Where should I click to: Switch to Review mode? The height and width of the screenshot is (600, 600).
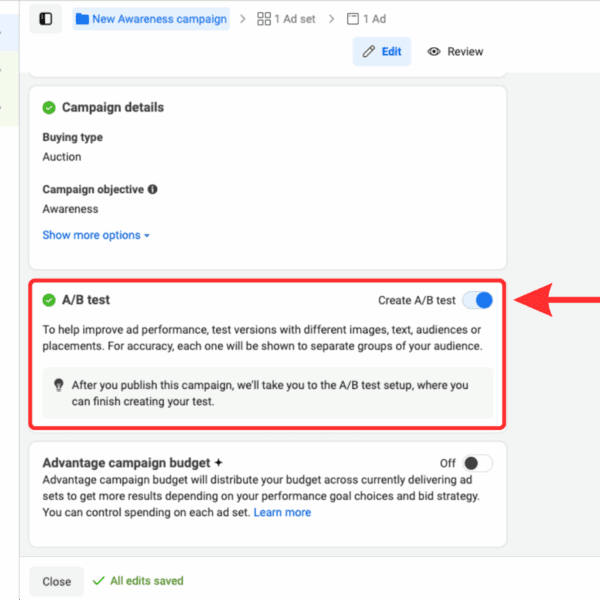455,52
